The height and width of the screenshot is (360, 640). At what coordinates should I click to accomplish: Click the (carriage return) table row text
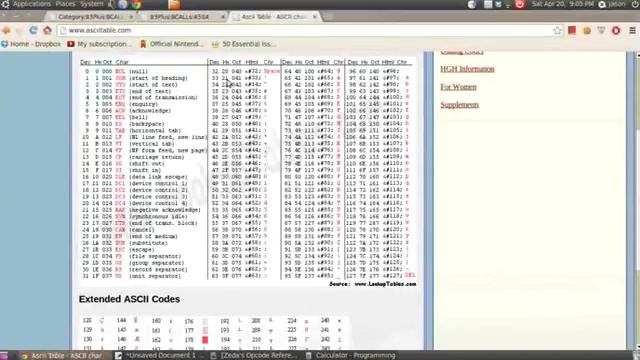(x=156, y=157)
